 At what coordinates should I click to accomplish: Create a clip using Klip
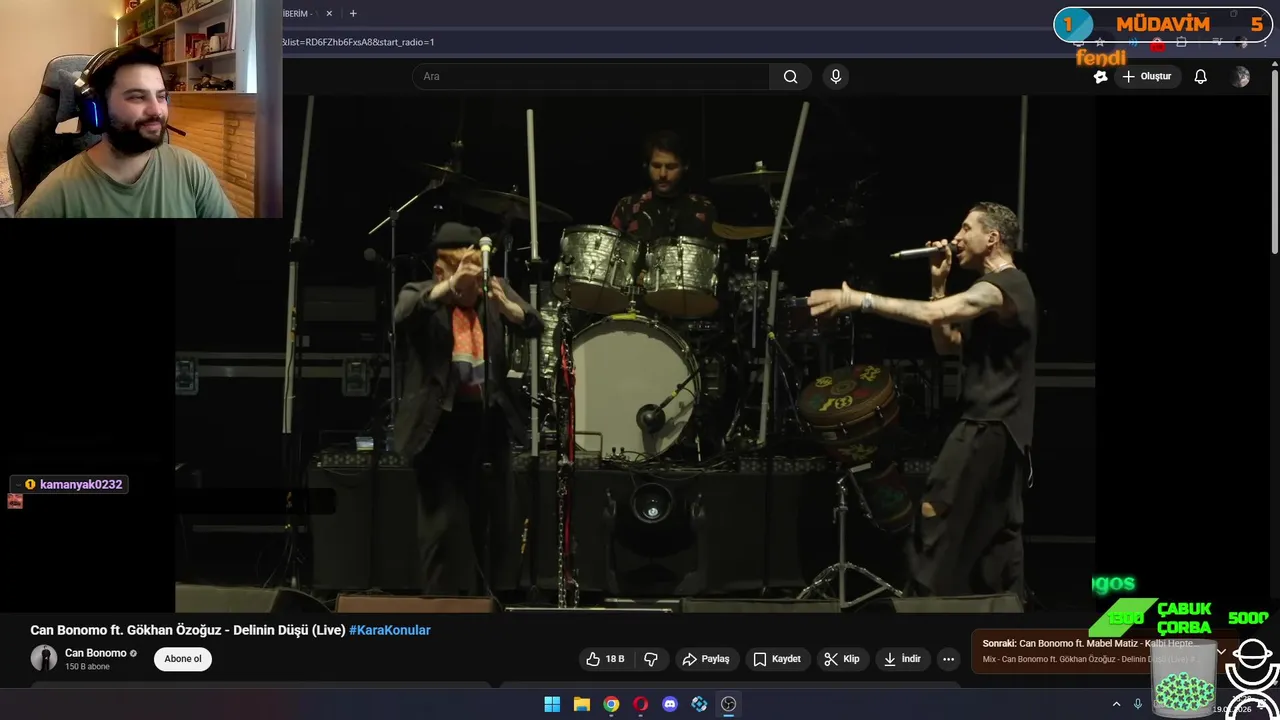coord(842,659)
